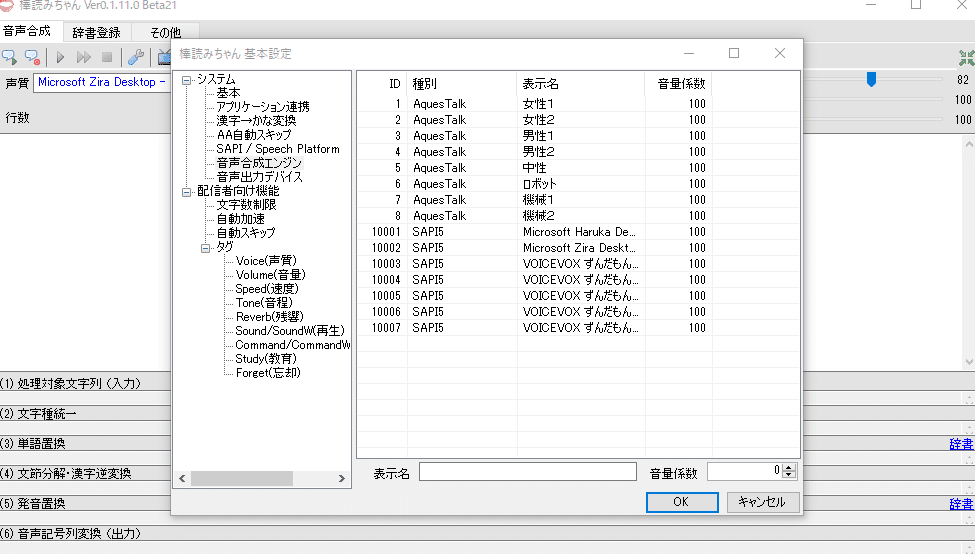Select AA自動スキップ in the tree

pos(254,135)
